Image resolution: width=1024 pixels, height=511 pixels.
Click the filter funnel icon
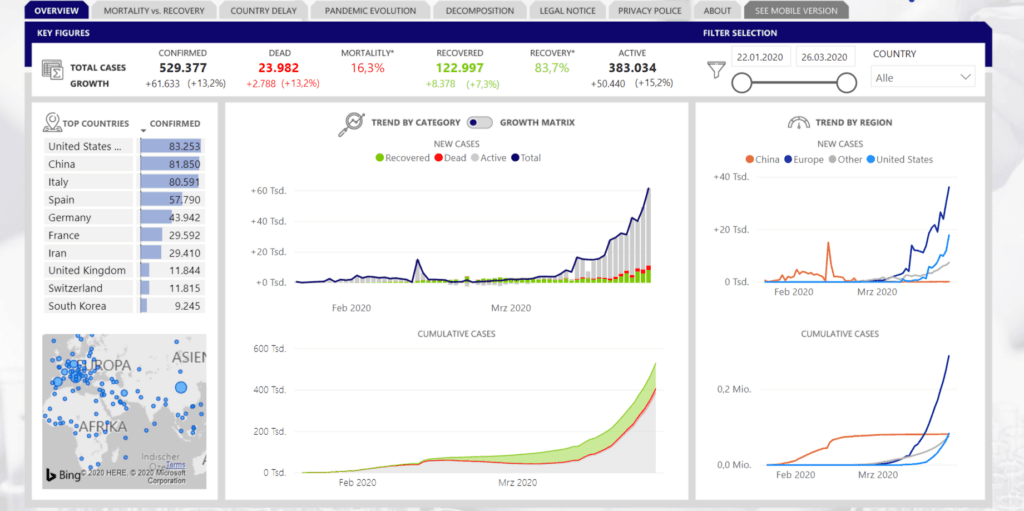pos(716,70)
